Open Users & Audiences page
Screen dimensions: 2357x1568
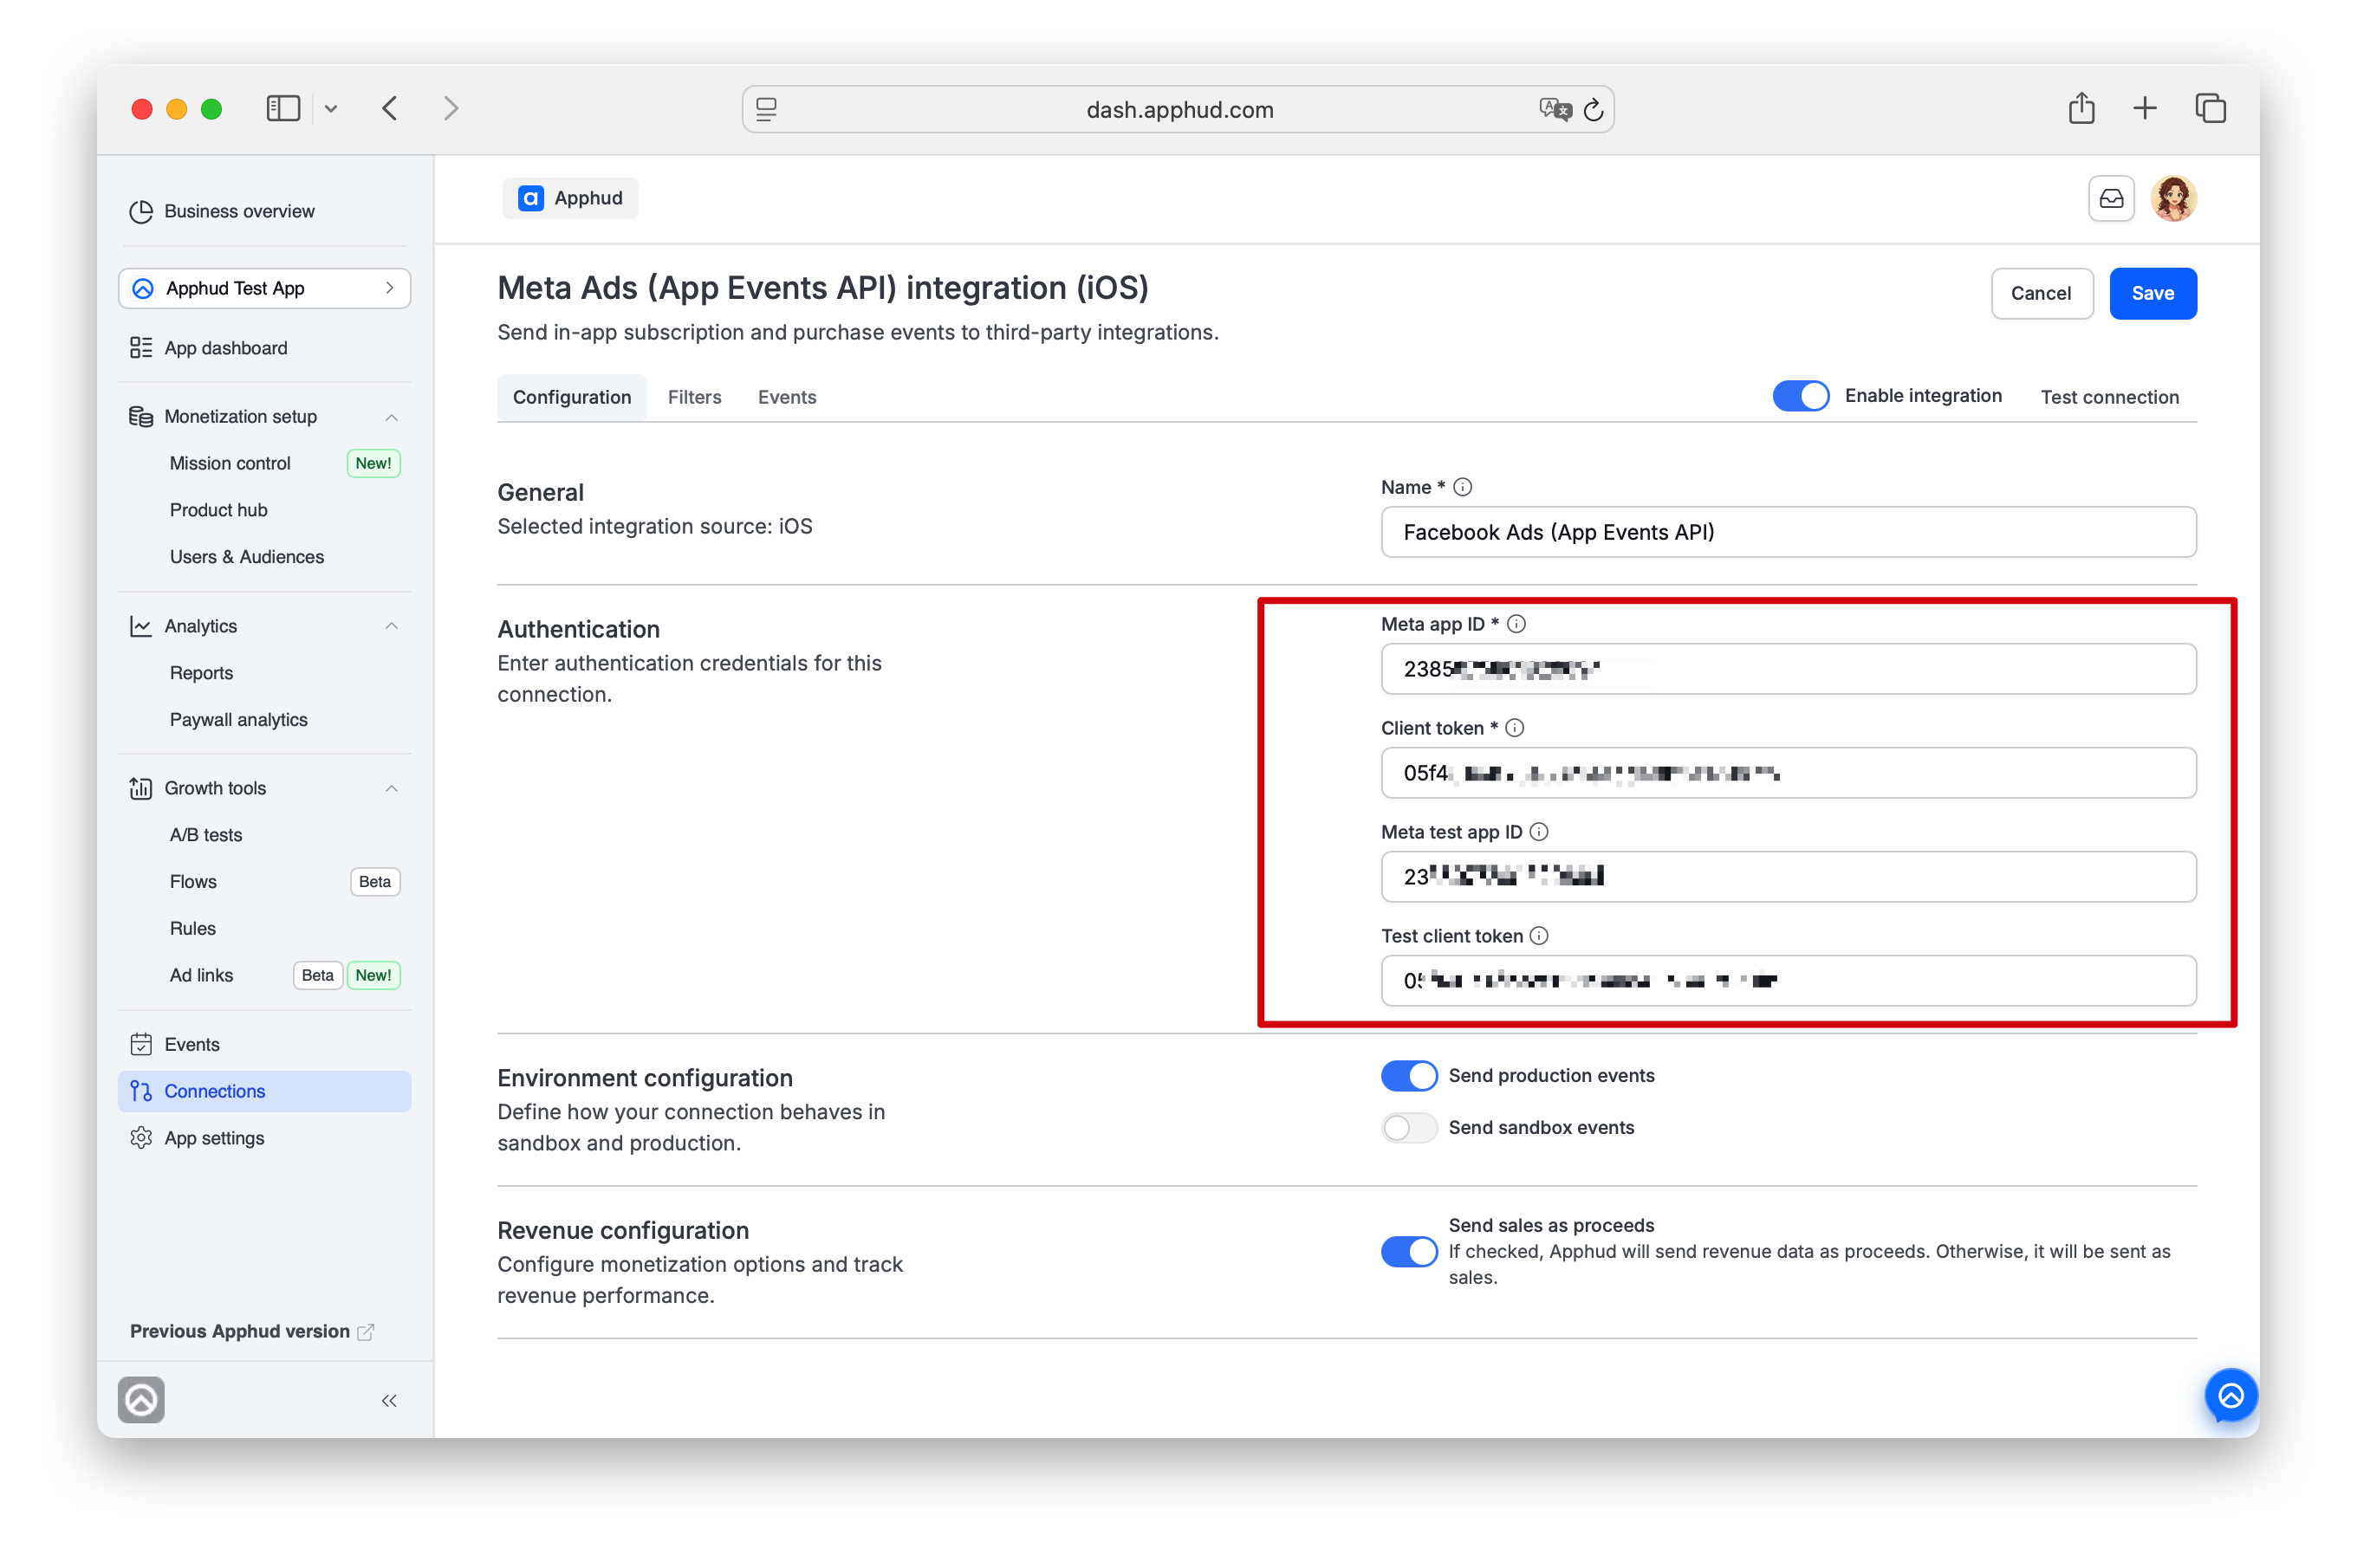(x=247, y=557)
